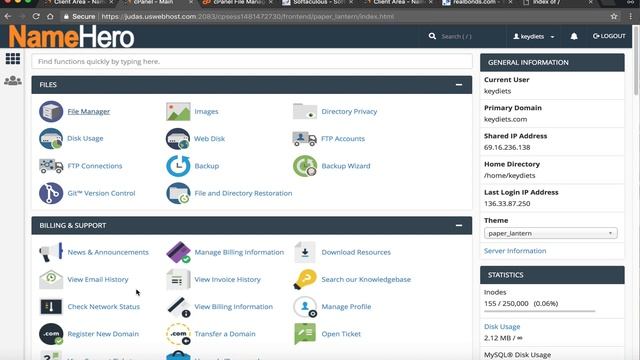The height and width of the screenshot is (360, 640).
Task: Click the Download Resources icon
Action: tap(305, 252)
